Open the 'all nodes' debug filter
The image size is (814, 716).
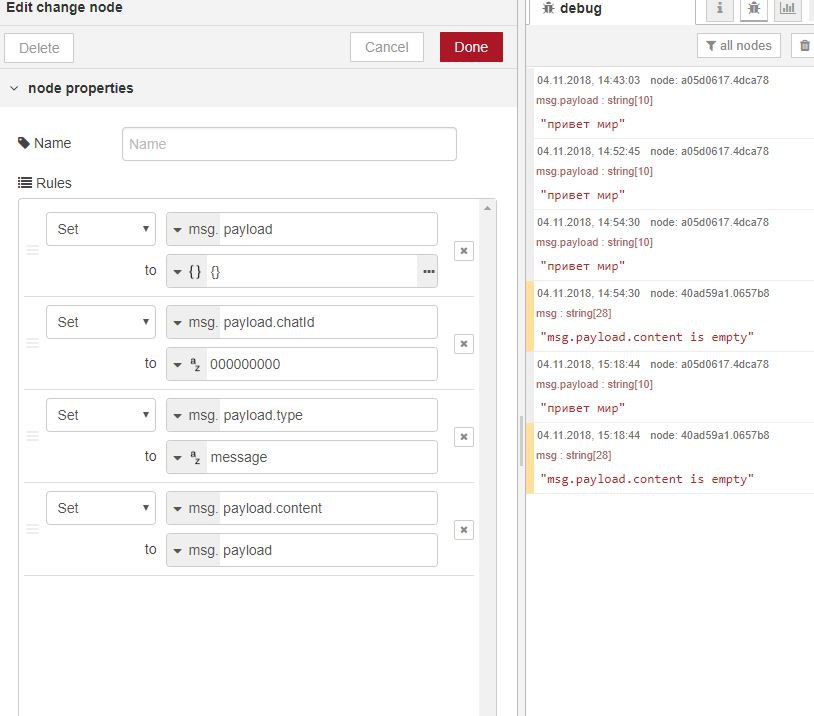(739, 45)
